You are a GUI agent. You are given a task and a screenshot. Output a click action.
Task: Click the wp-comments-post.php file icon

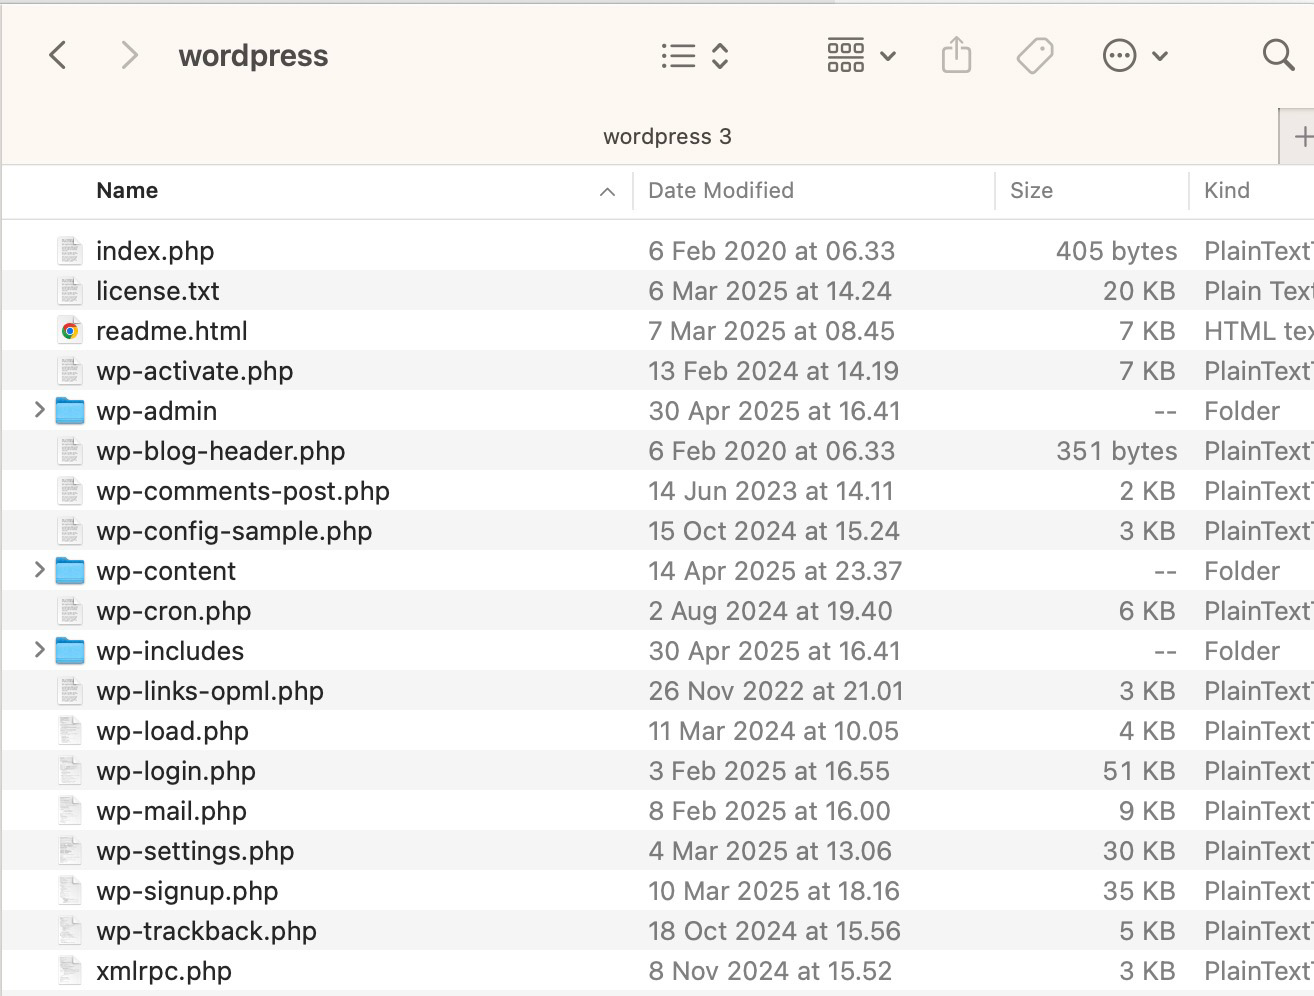(x=70, y=491)
